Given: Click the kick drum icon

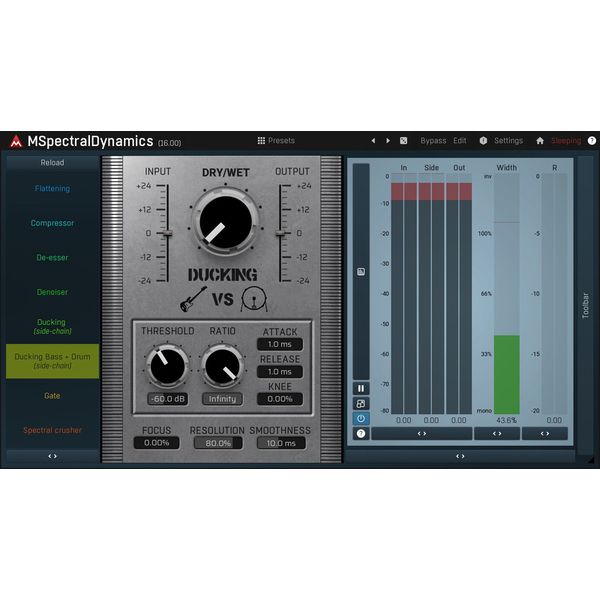Looking at the screenshot, I should click(254, 299).
